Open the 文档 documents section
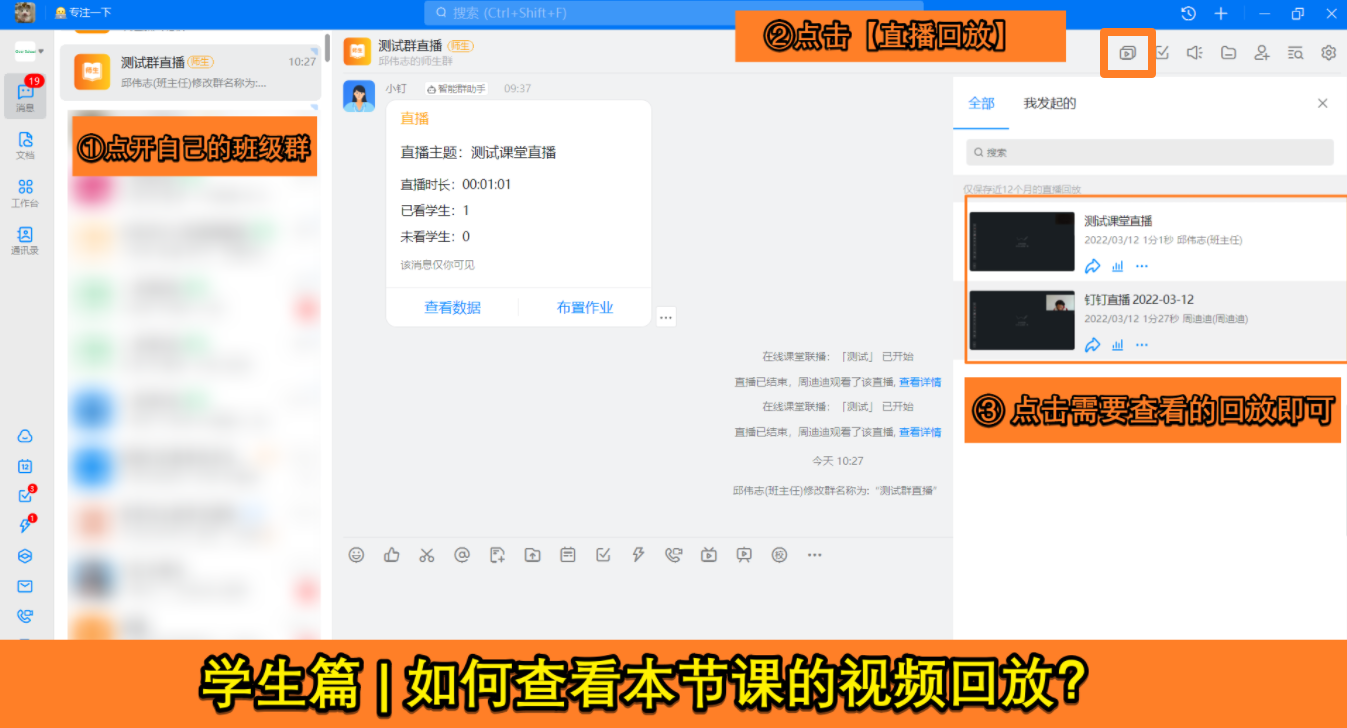The height and width of the screenshot is (728, 1347). (x=25, y=145)
